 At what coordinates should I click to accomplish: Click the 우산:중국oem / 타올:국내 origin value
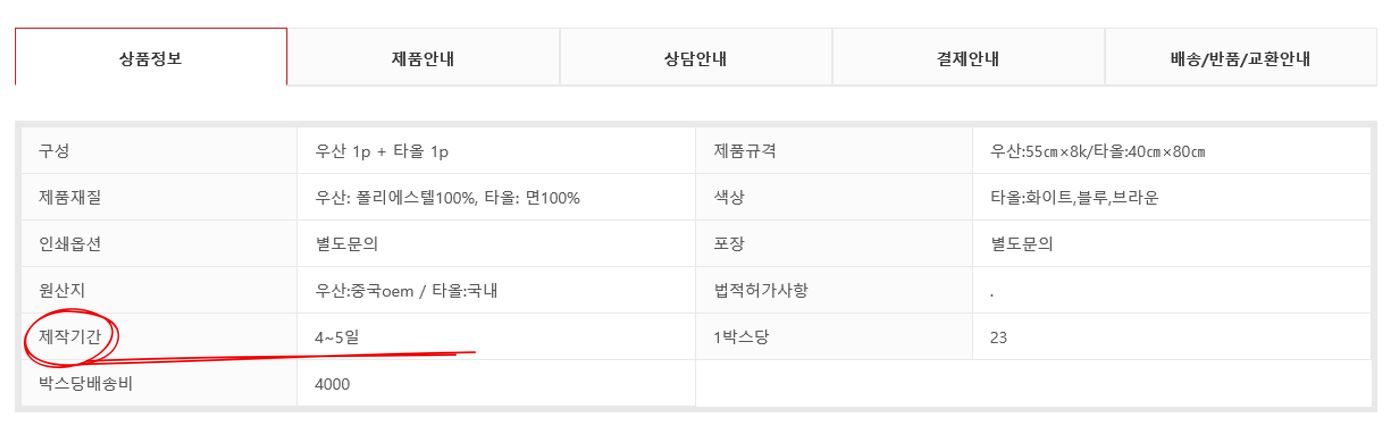pyautogui.click(x=415, y=291)
